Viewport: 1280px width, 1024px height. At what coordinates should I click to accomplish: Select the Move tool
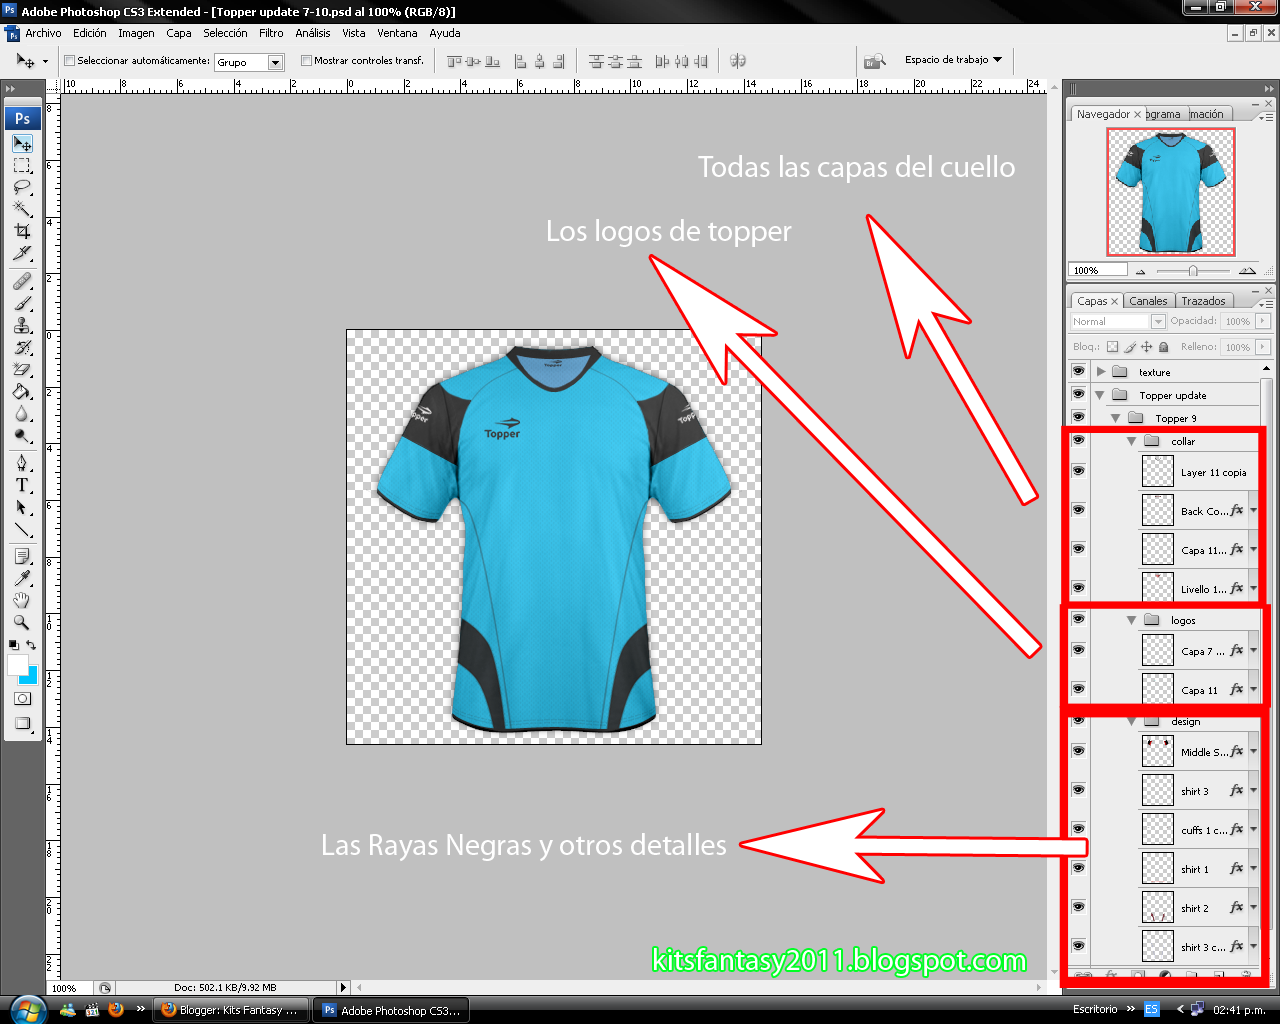(22, 143)
